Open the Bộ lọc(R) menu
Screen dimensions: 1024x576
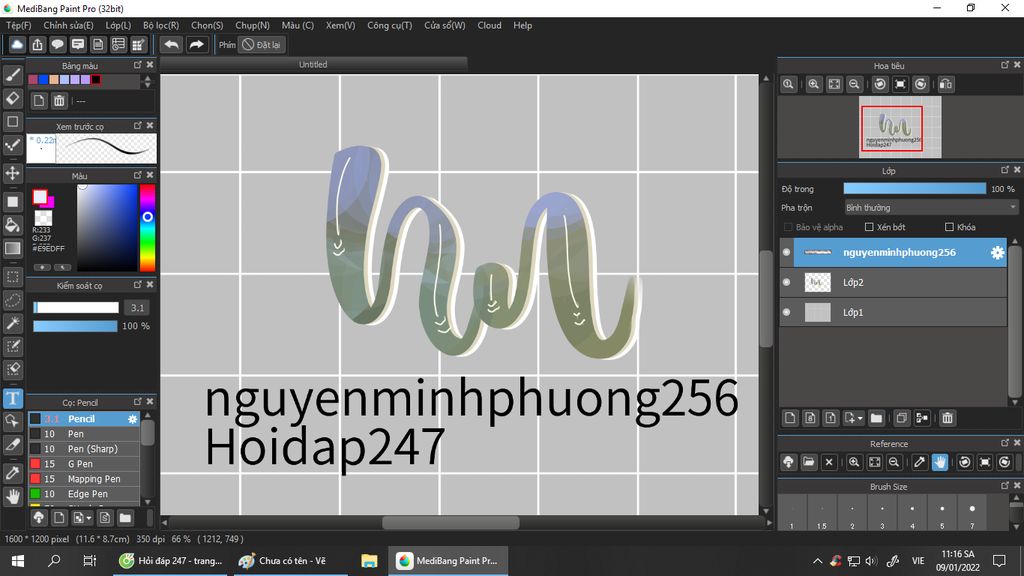161,25
